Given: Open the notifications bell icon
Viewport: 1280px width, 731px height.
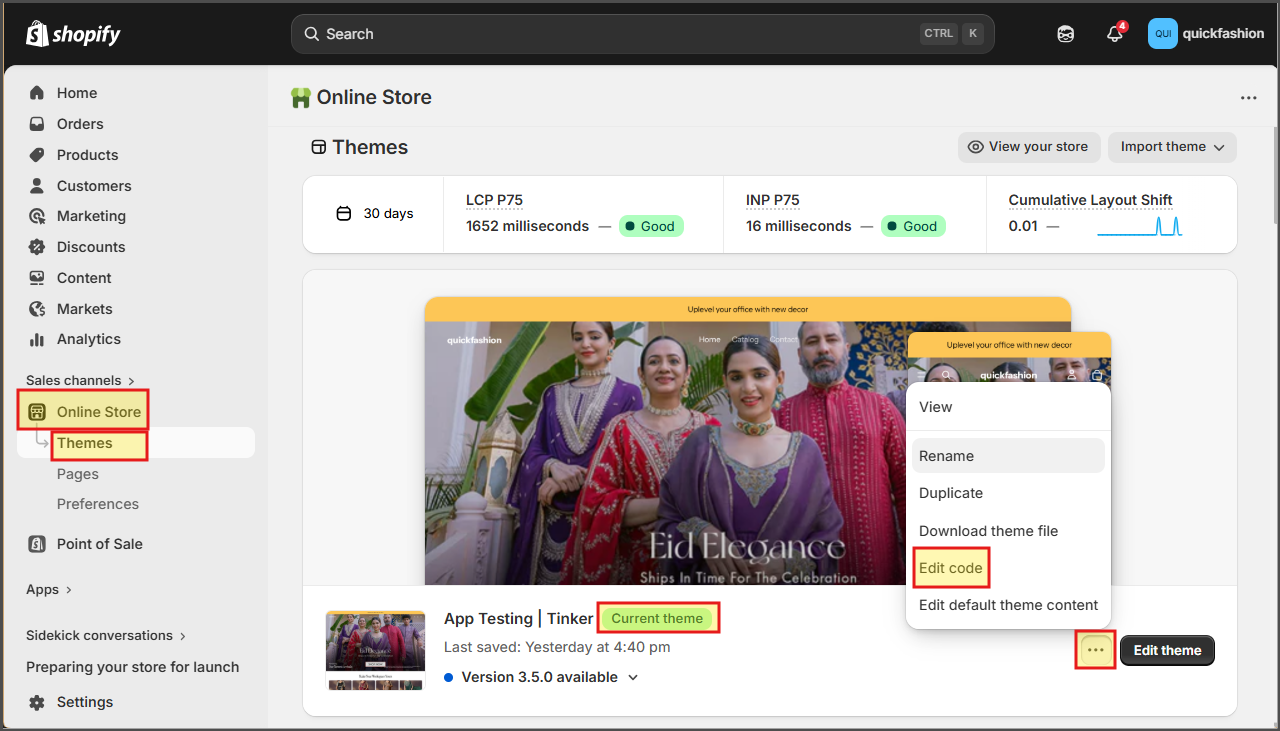Looking at the screenshot, I should 1115,34.
